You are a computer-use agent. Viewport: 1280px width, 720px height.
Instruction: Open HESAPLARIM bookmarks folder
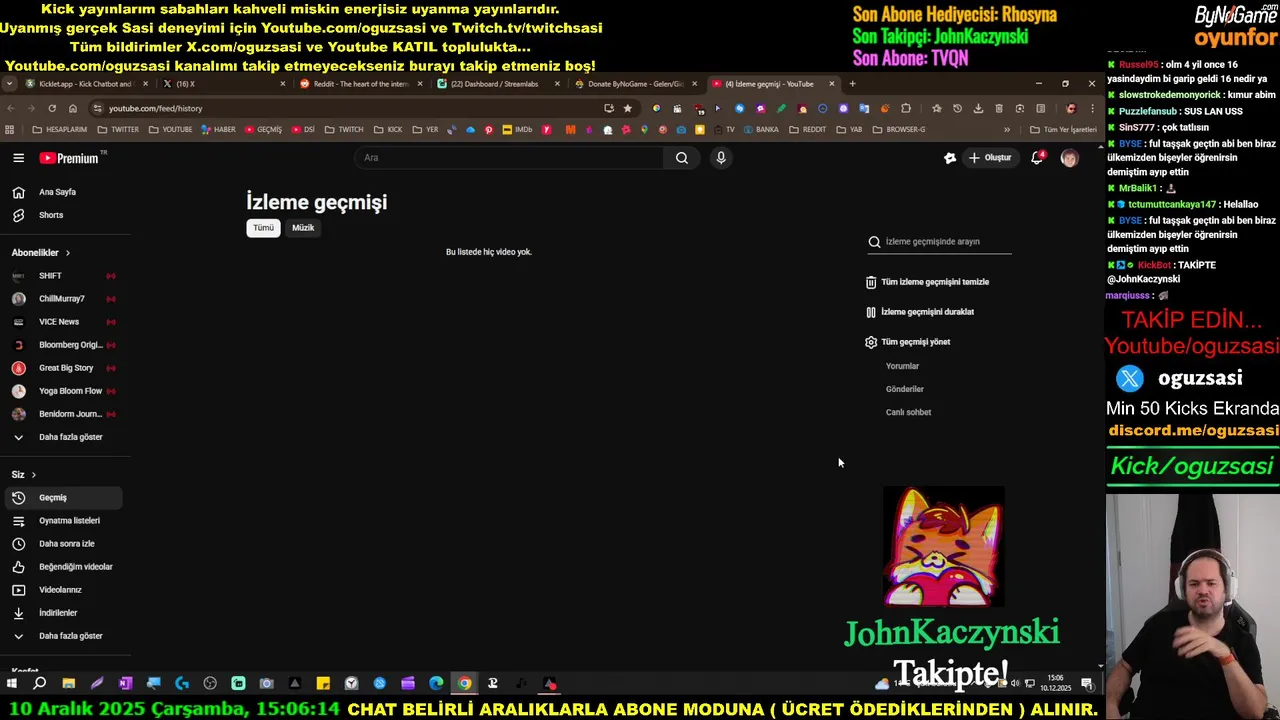click(x=60, y=130)
